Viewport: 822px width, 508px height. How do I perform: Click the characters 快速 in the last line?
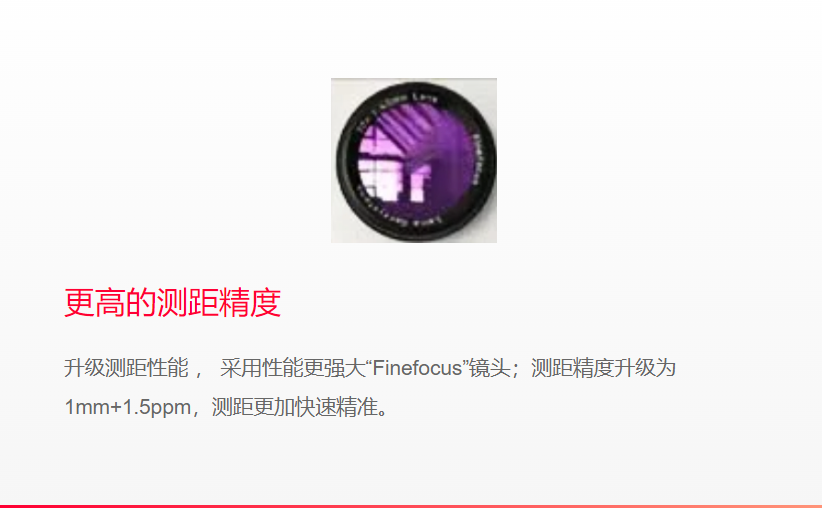pyautogui.click(x=316, y=407)
